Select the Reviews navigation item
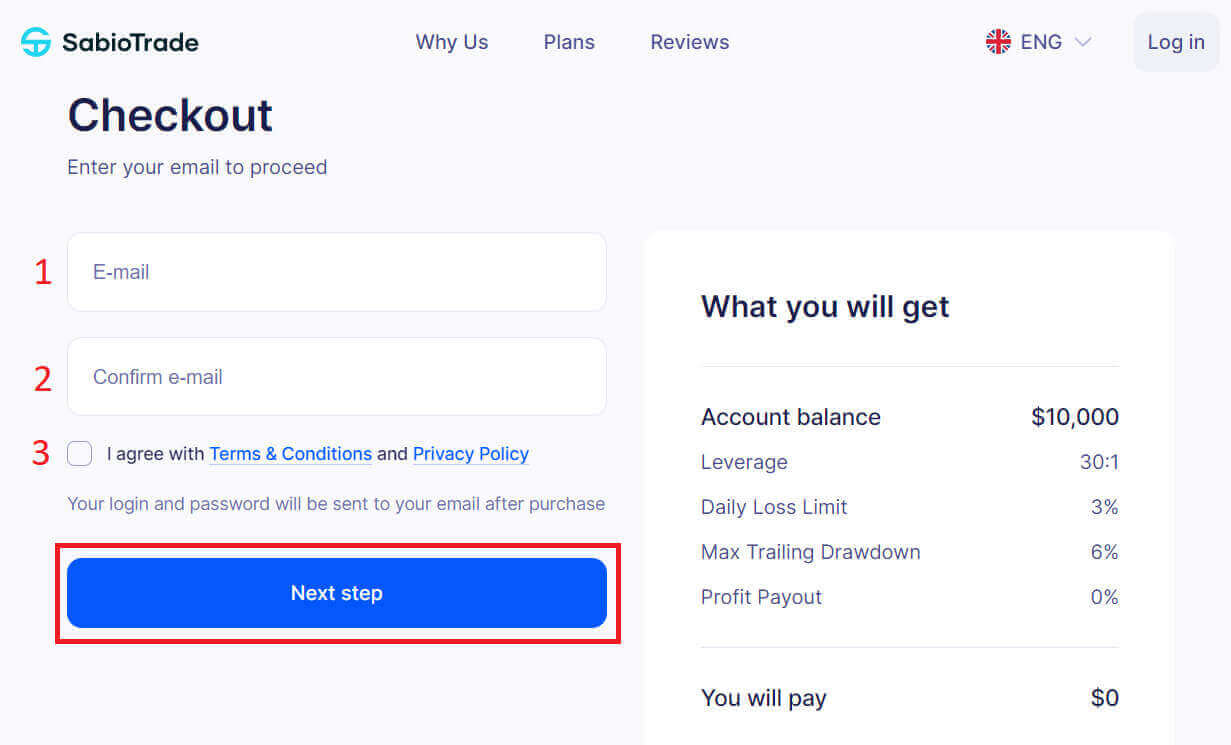This screenshot has height=745, width=1231. click(689, 42)
